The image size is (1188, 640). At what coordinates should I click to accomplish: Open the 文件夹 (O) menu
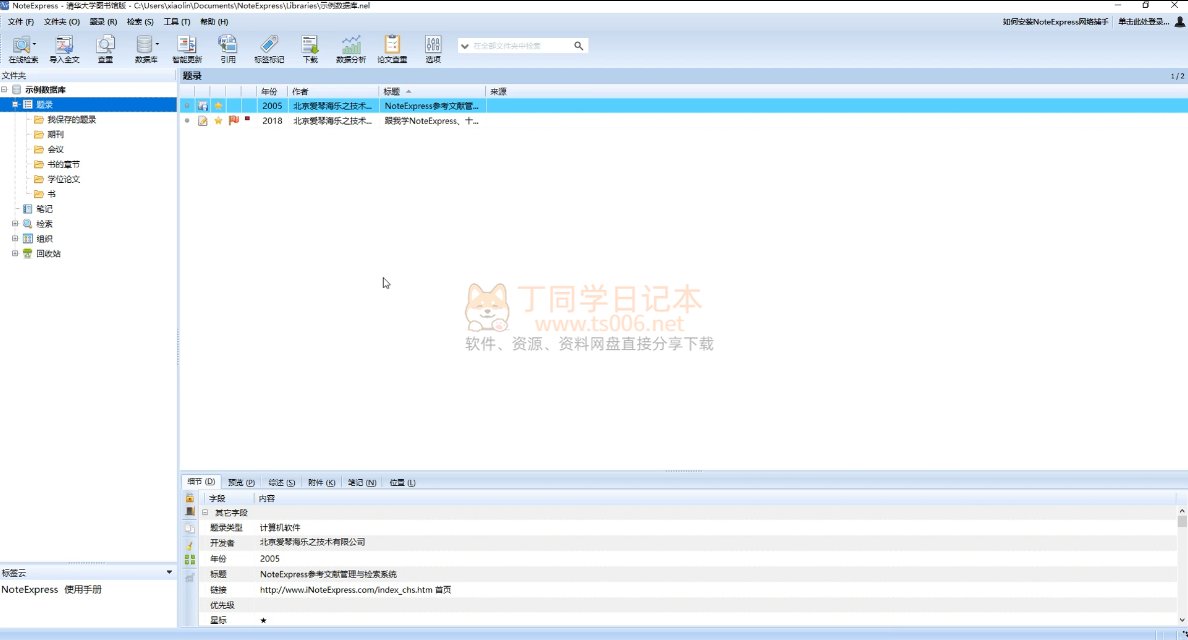pyautogui.click(x=61, y=22)
